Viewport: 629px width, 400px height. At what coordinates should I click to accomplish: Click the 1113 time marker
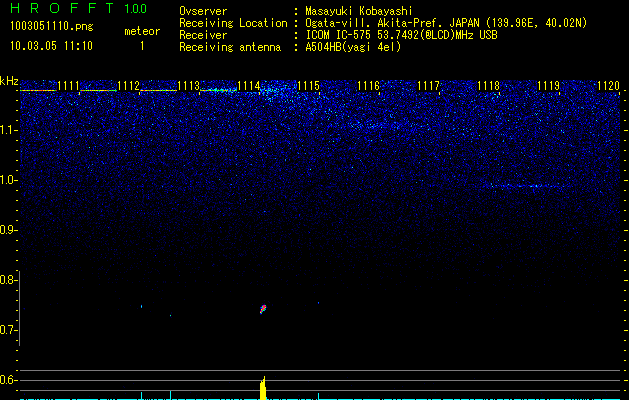189,85
